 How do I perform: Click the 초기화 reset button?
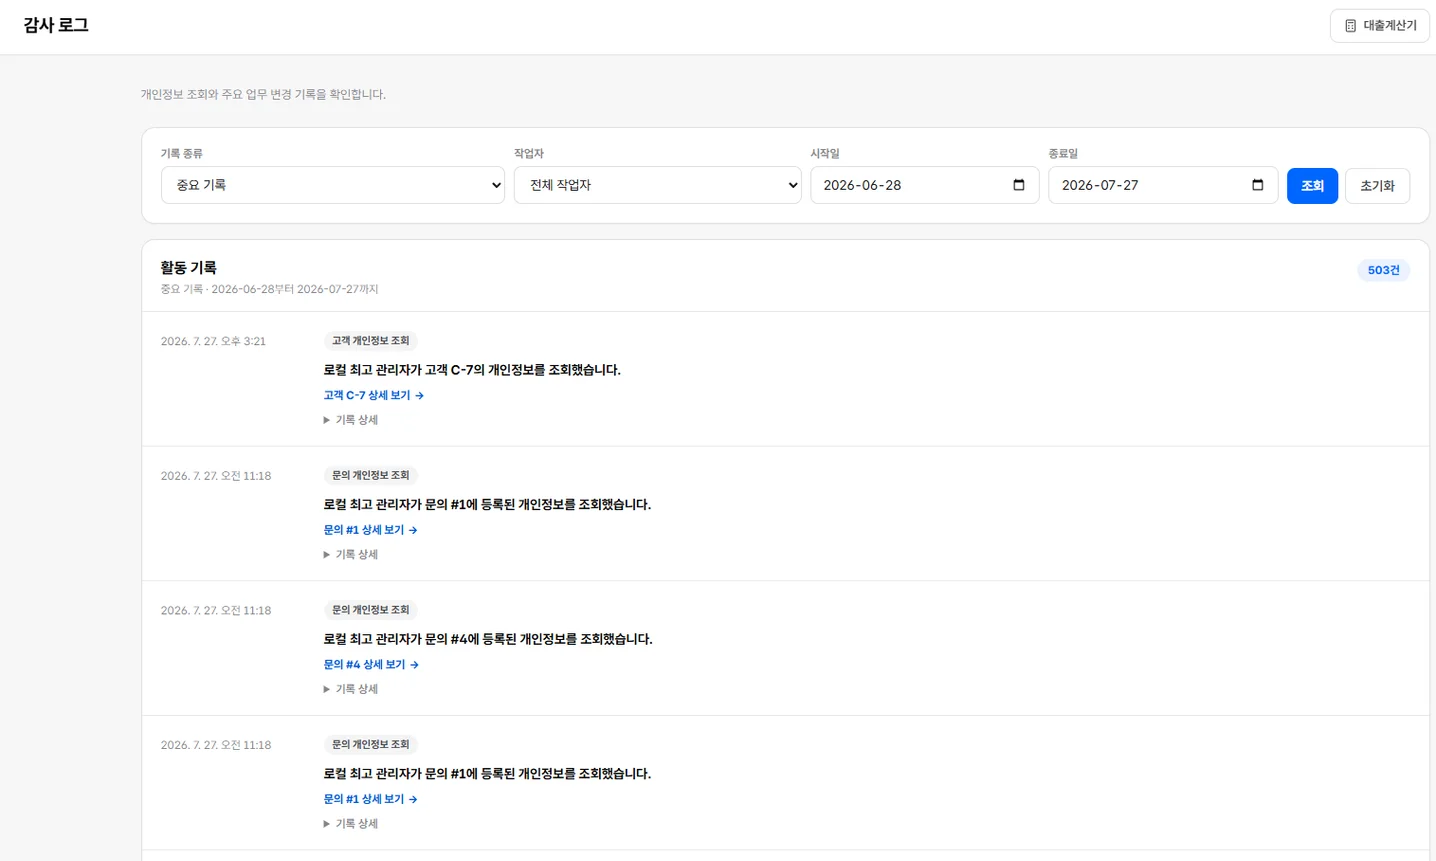coord(1377,186)
